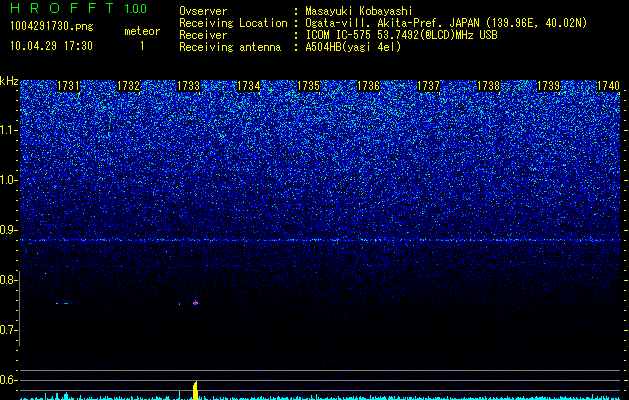Click the 1.1 kHz axis label
Viewport: 629px width, 400px height.
click(9, 130)
